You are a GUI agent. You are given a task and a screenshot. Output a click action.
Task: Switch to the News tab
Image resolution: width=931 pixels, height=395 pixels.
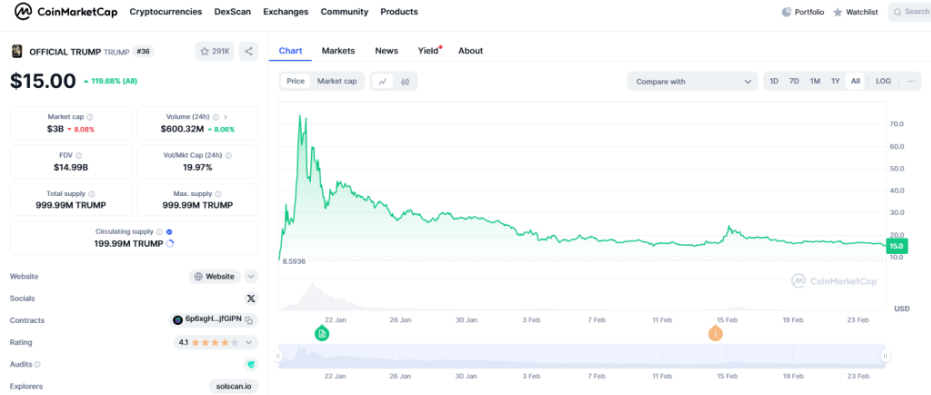387,50
